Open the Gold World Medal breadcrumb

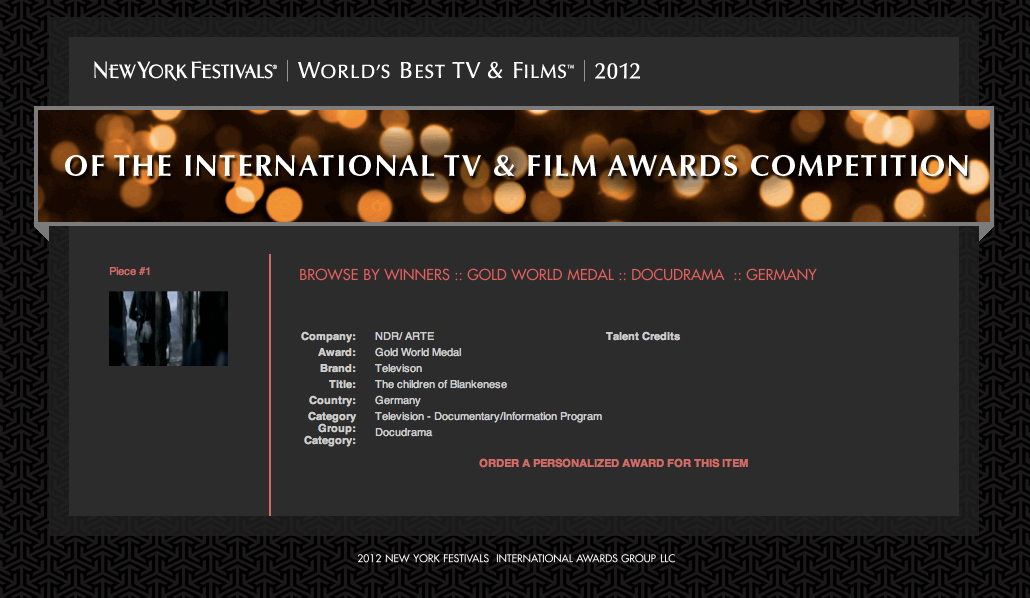click(x=540, y=275)
